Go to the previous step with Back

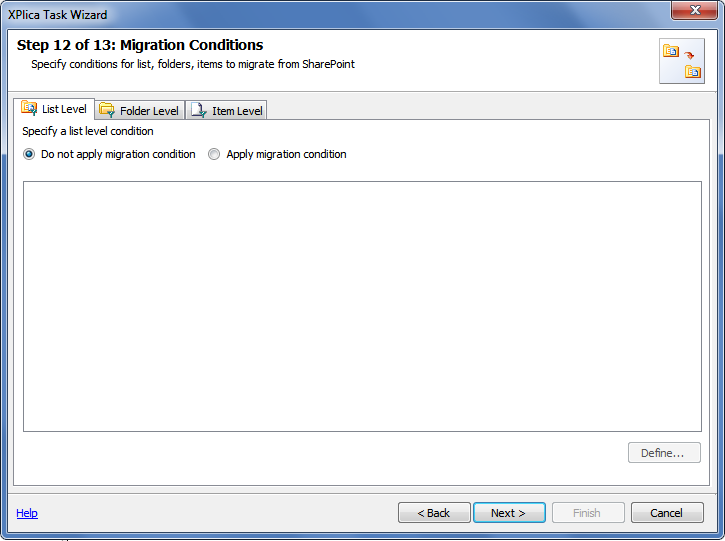[x=434, y=513]
